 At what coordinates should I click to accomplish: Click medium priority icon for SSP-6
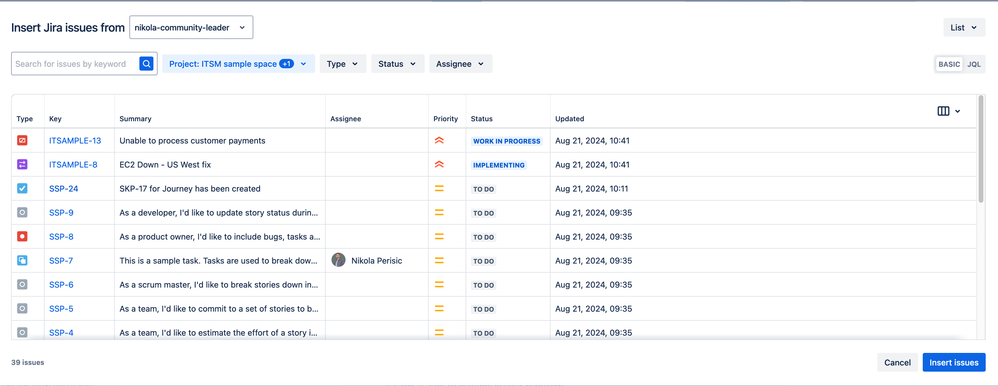pos(439,285)
